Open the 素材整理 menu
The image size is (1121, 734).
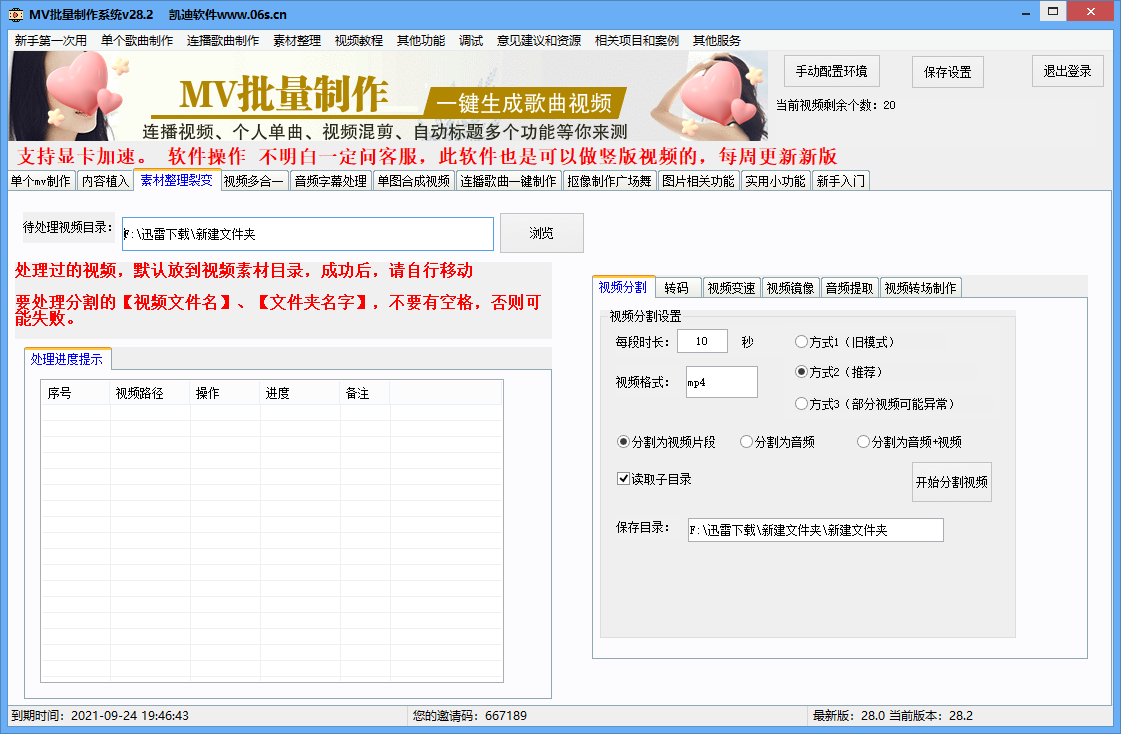(297, 41)
